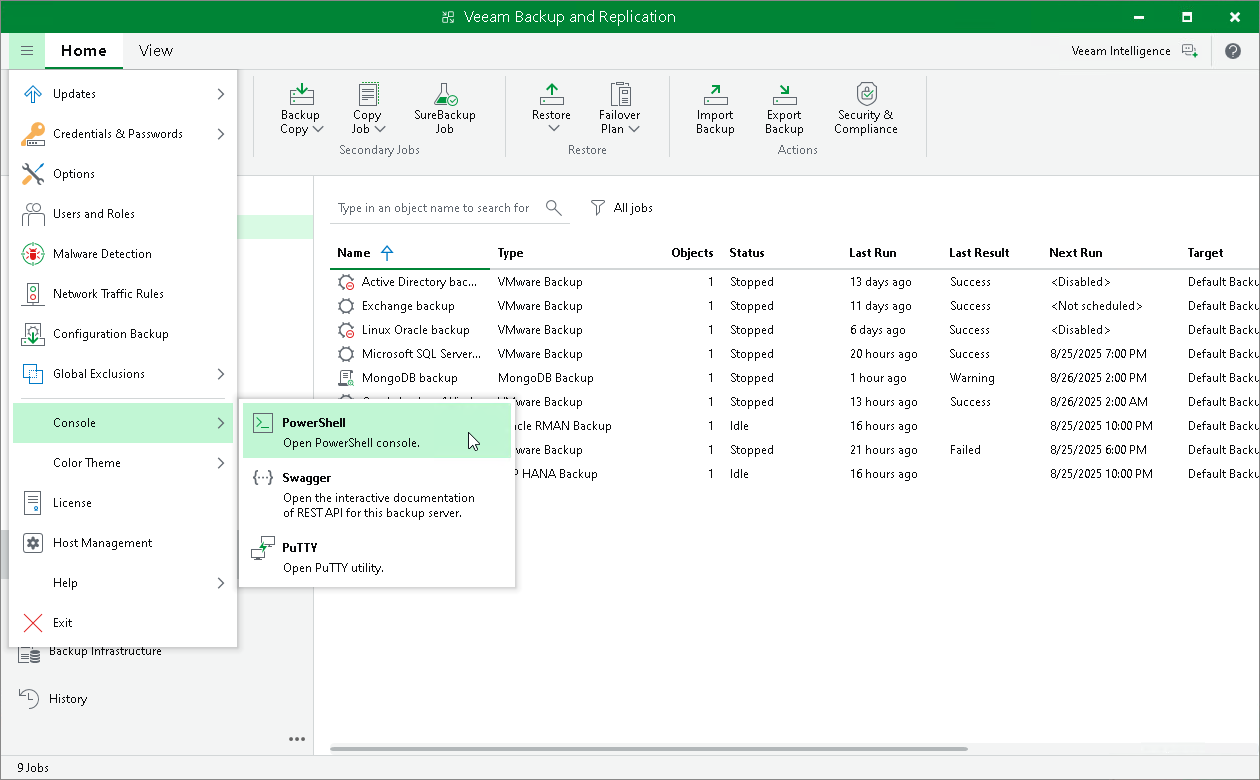The image size is (1260, 780).
Task: Click the All jobs filter button
Action: (x=622, y=208)
